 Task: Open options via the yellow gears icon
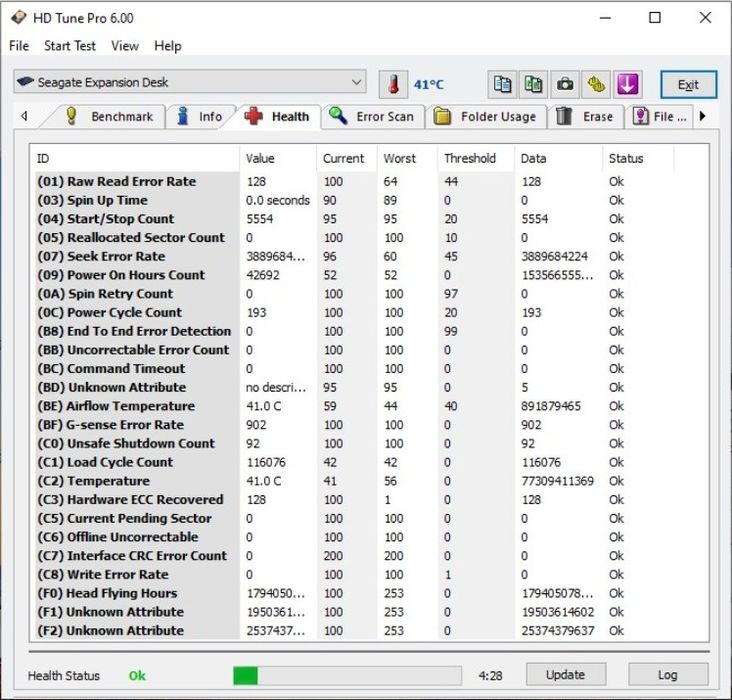[596, 85]
